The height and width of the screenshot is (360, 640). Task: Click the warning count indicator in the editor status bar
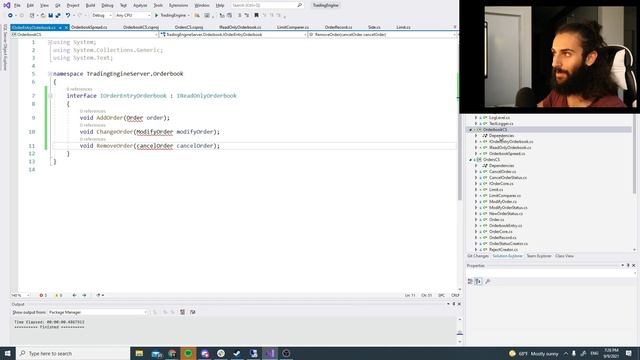pyautogui.click(x=58, y=295)
